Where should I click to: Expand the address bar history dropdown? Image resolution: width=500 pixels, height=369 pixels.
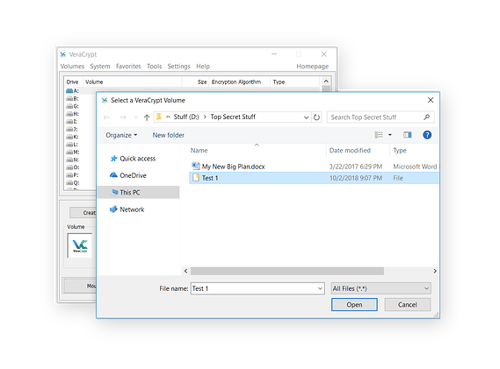pyautogui.click(x=306, y=117)
